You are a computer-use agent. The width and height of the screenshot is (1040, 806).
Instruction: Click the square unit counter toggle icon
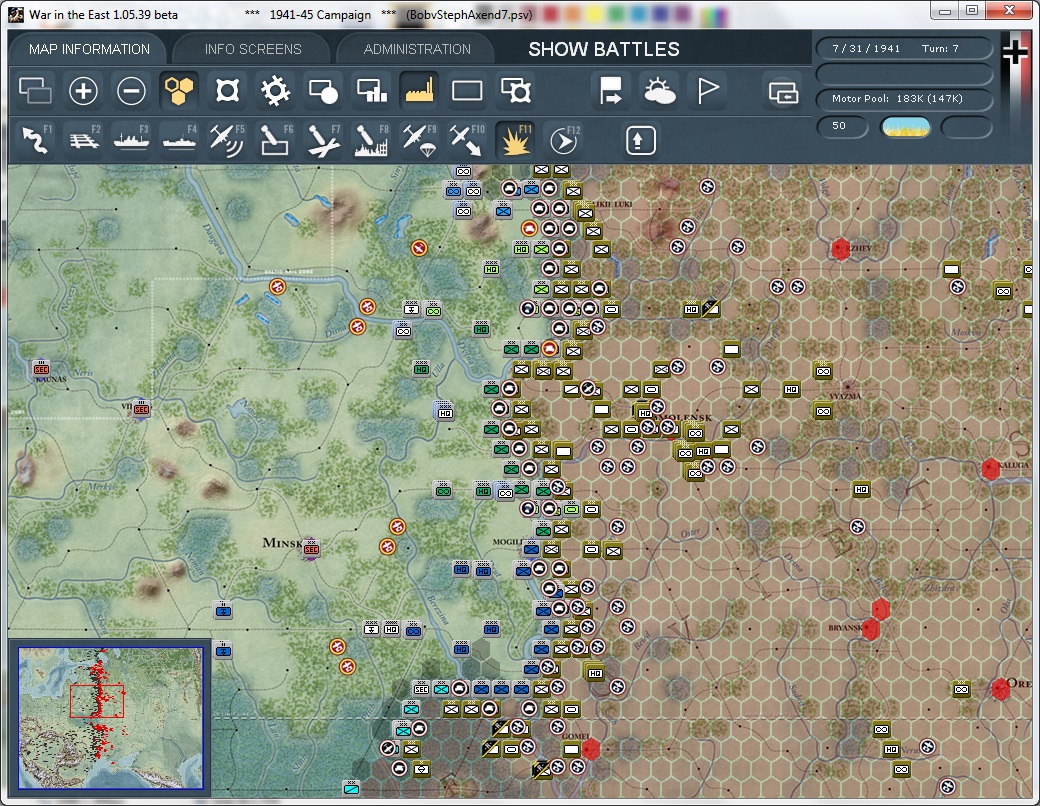[227, 90]
